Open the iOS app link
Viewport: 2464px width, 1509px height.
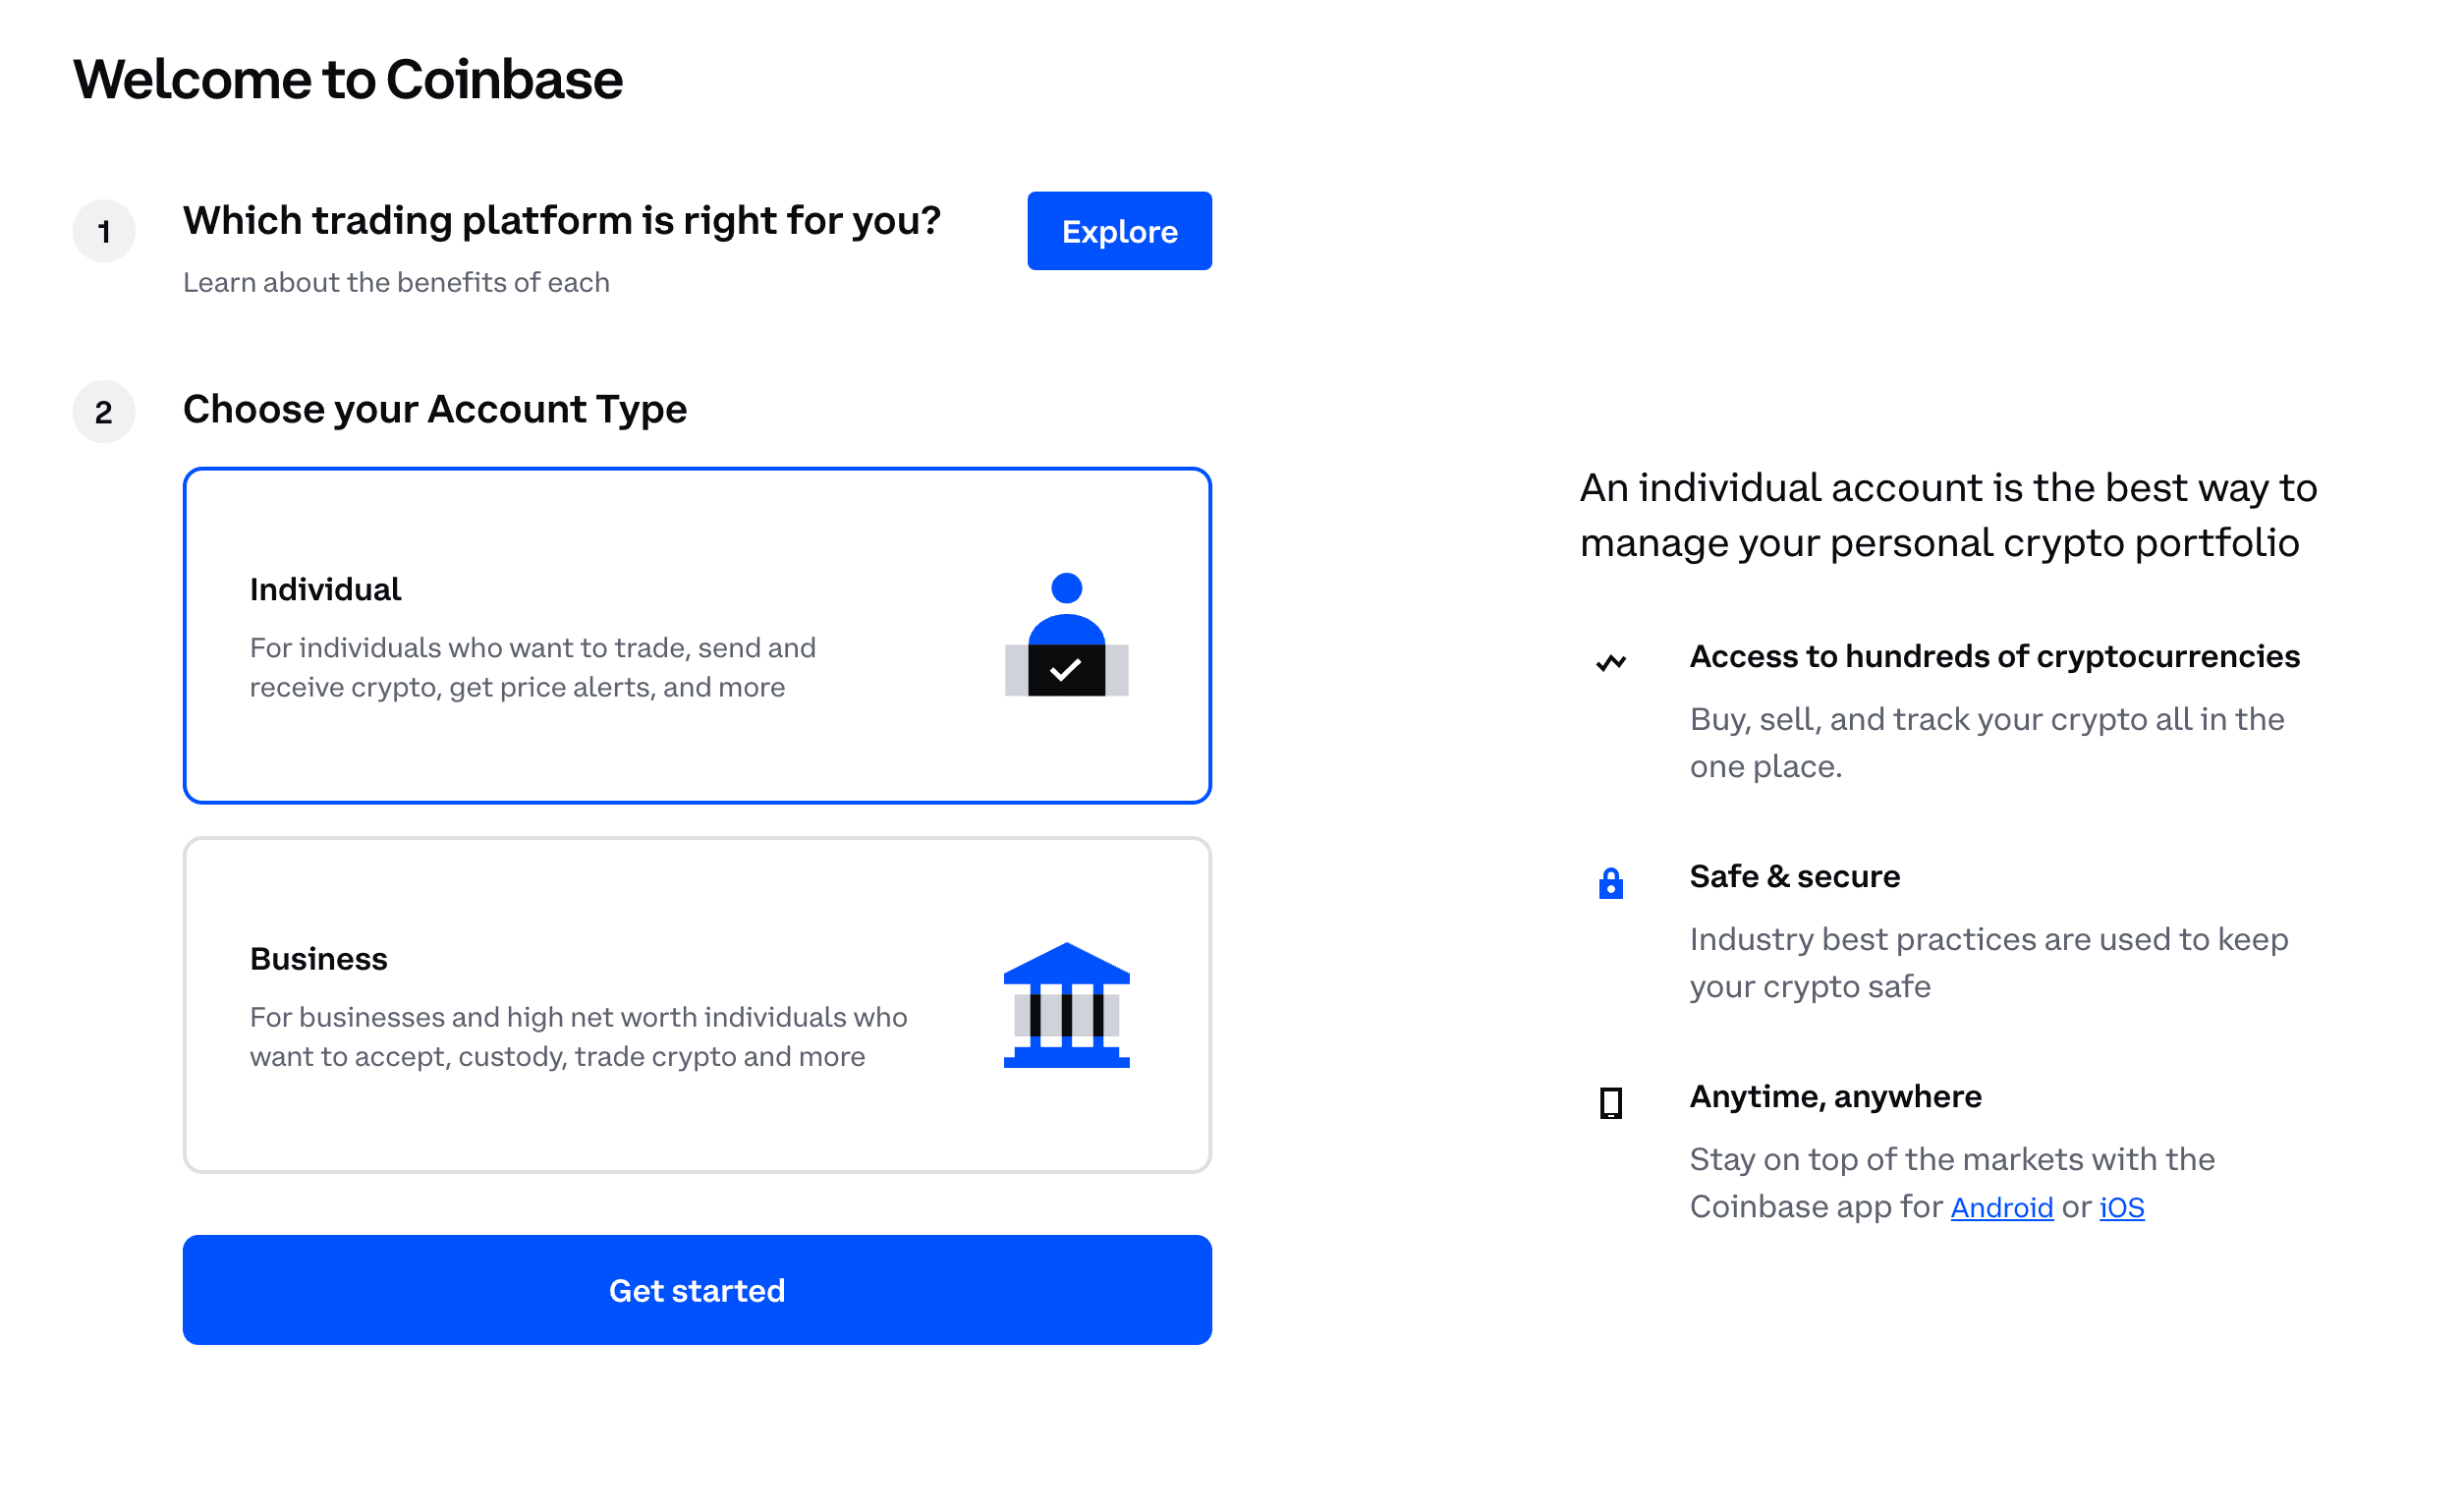(2121, 1207)
